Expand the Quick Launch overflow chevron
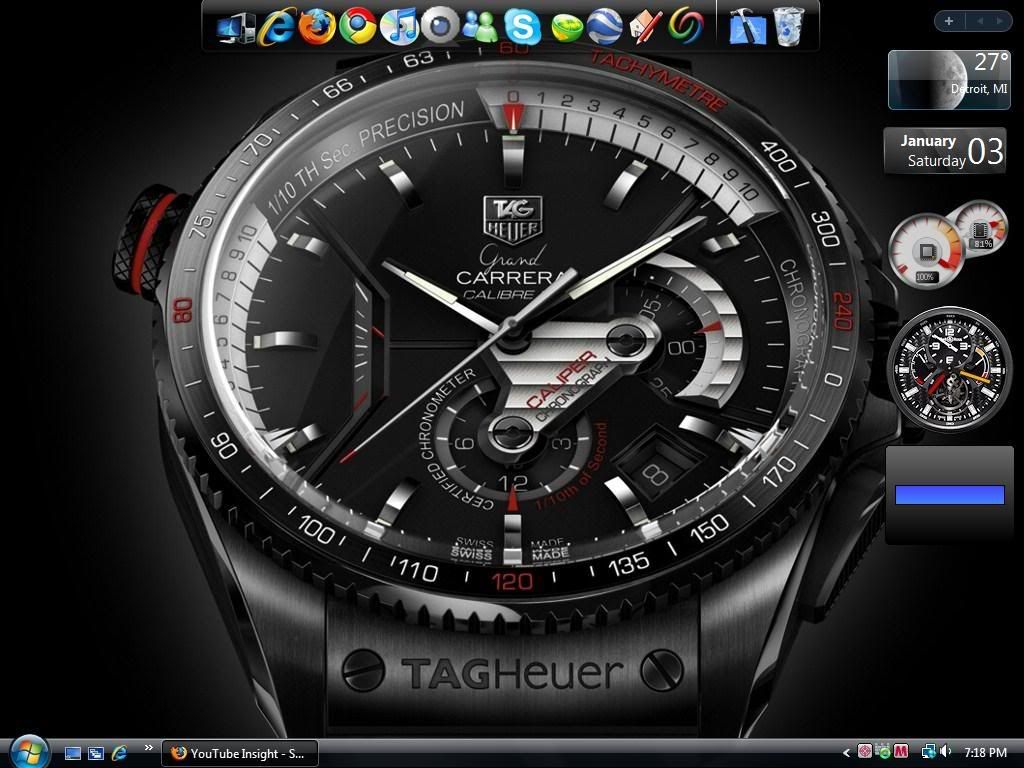 tap(149, 748)
